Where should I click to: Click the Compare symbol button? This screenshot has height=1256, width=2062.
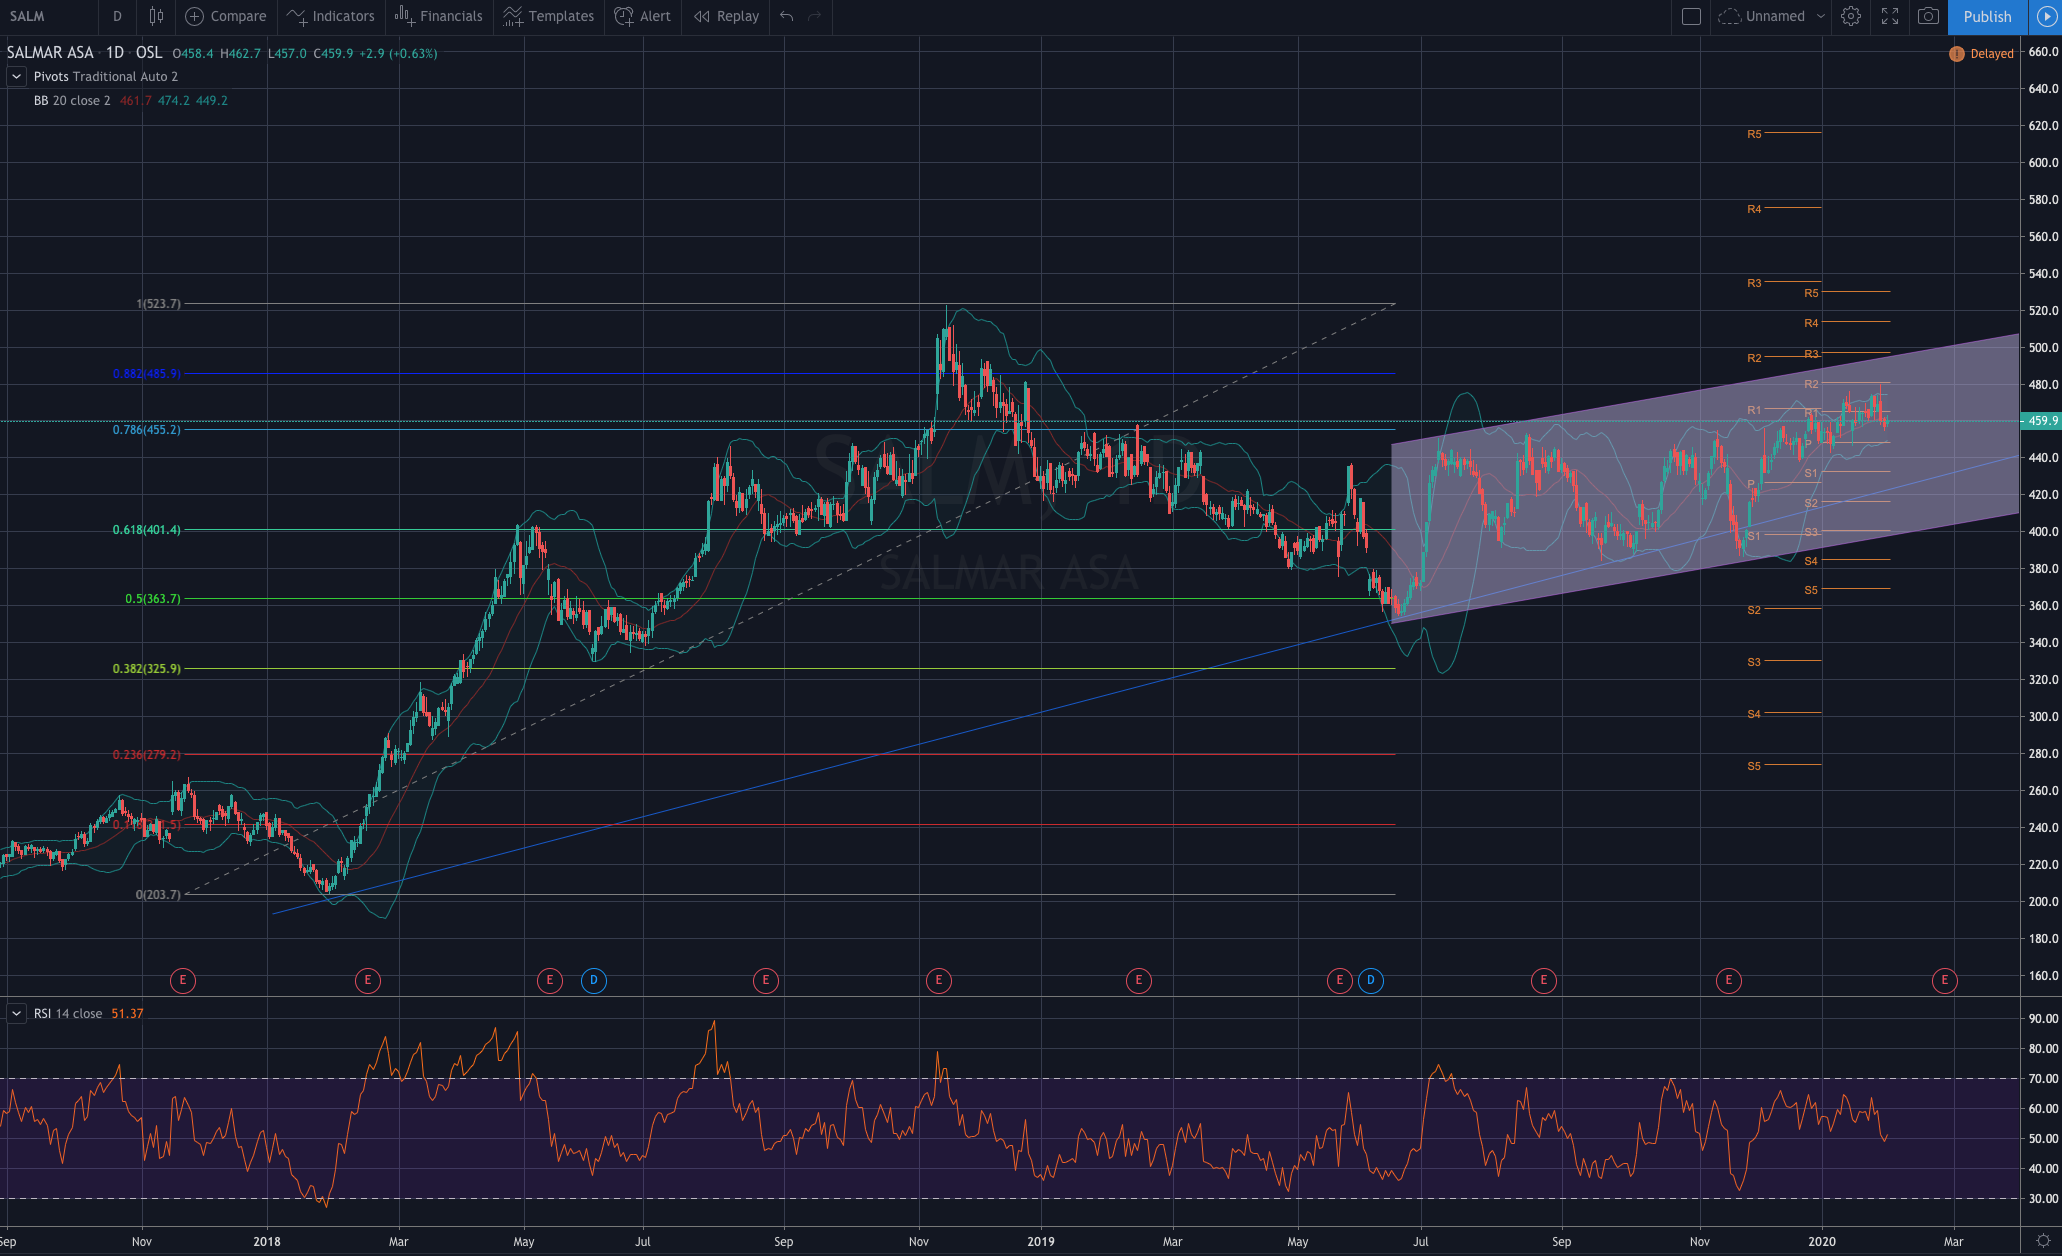pyautogui.click(x=226, y=16)
